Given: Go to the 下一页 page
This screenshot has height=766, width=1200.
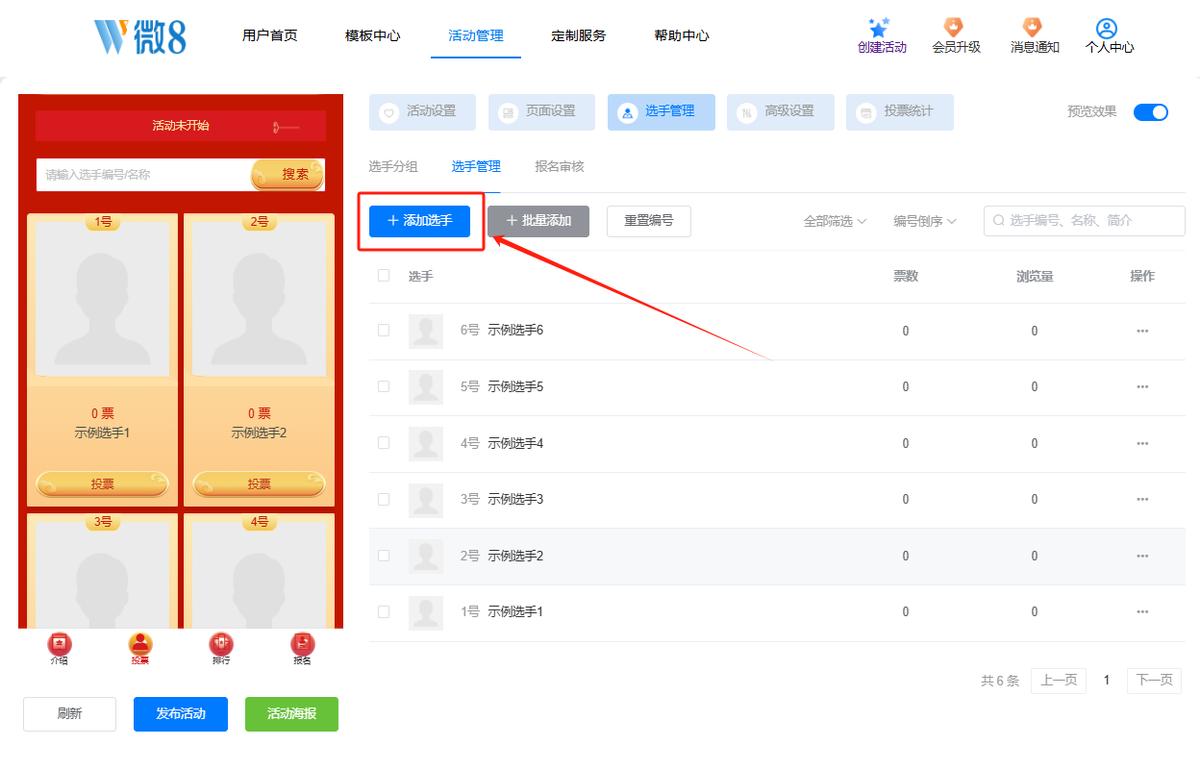Looking at the screenshot, I should coord(1154,681).
